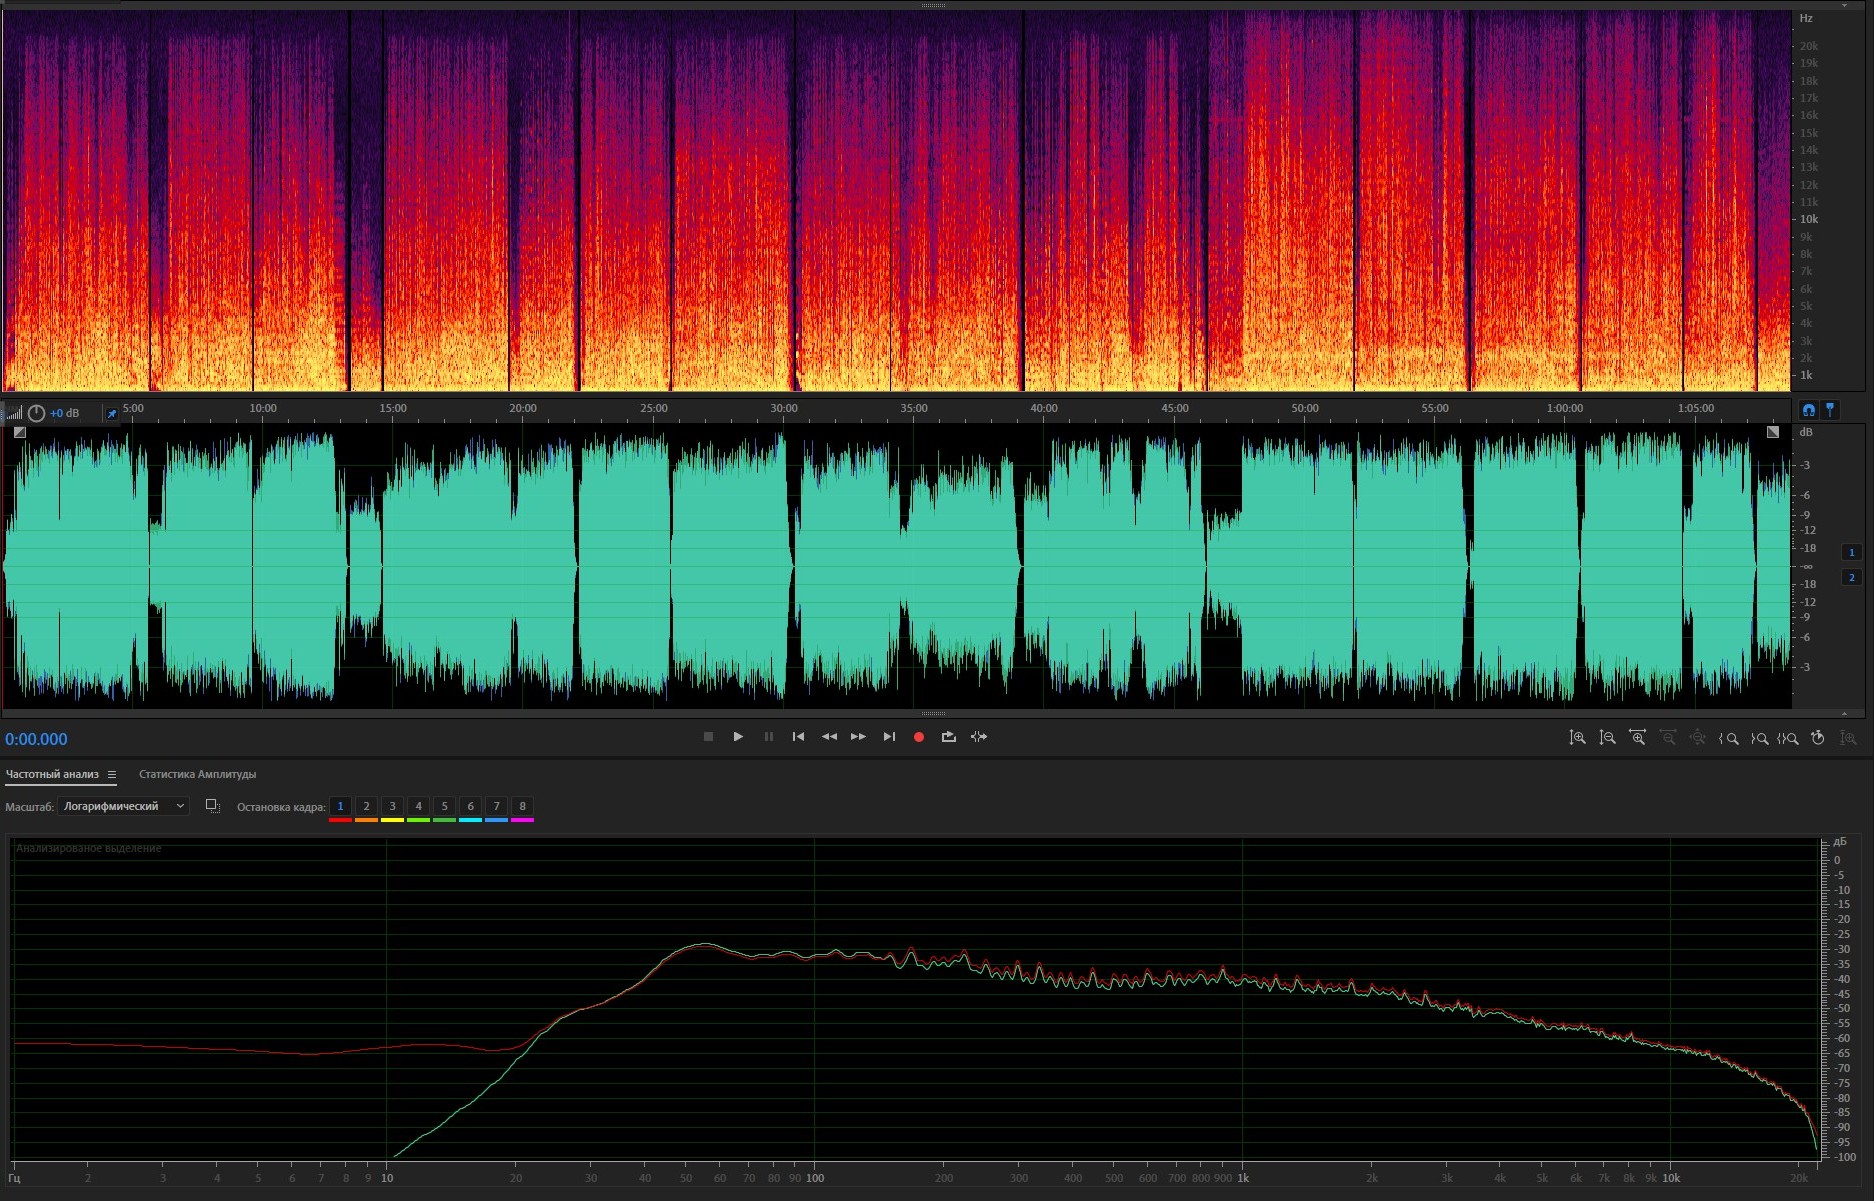
Task: Jump to the previous marker in transport
Action: click(798, 737)
